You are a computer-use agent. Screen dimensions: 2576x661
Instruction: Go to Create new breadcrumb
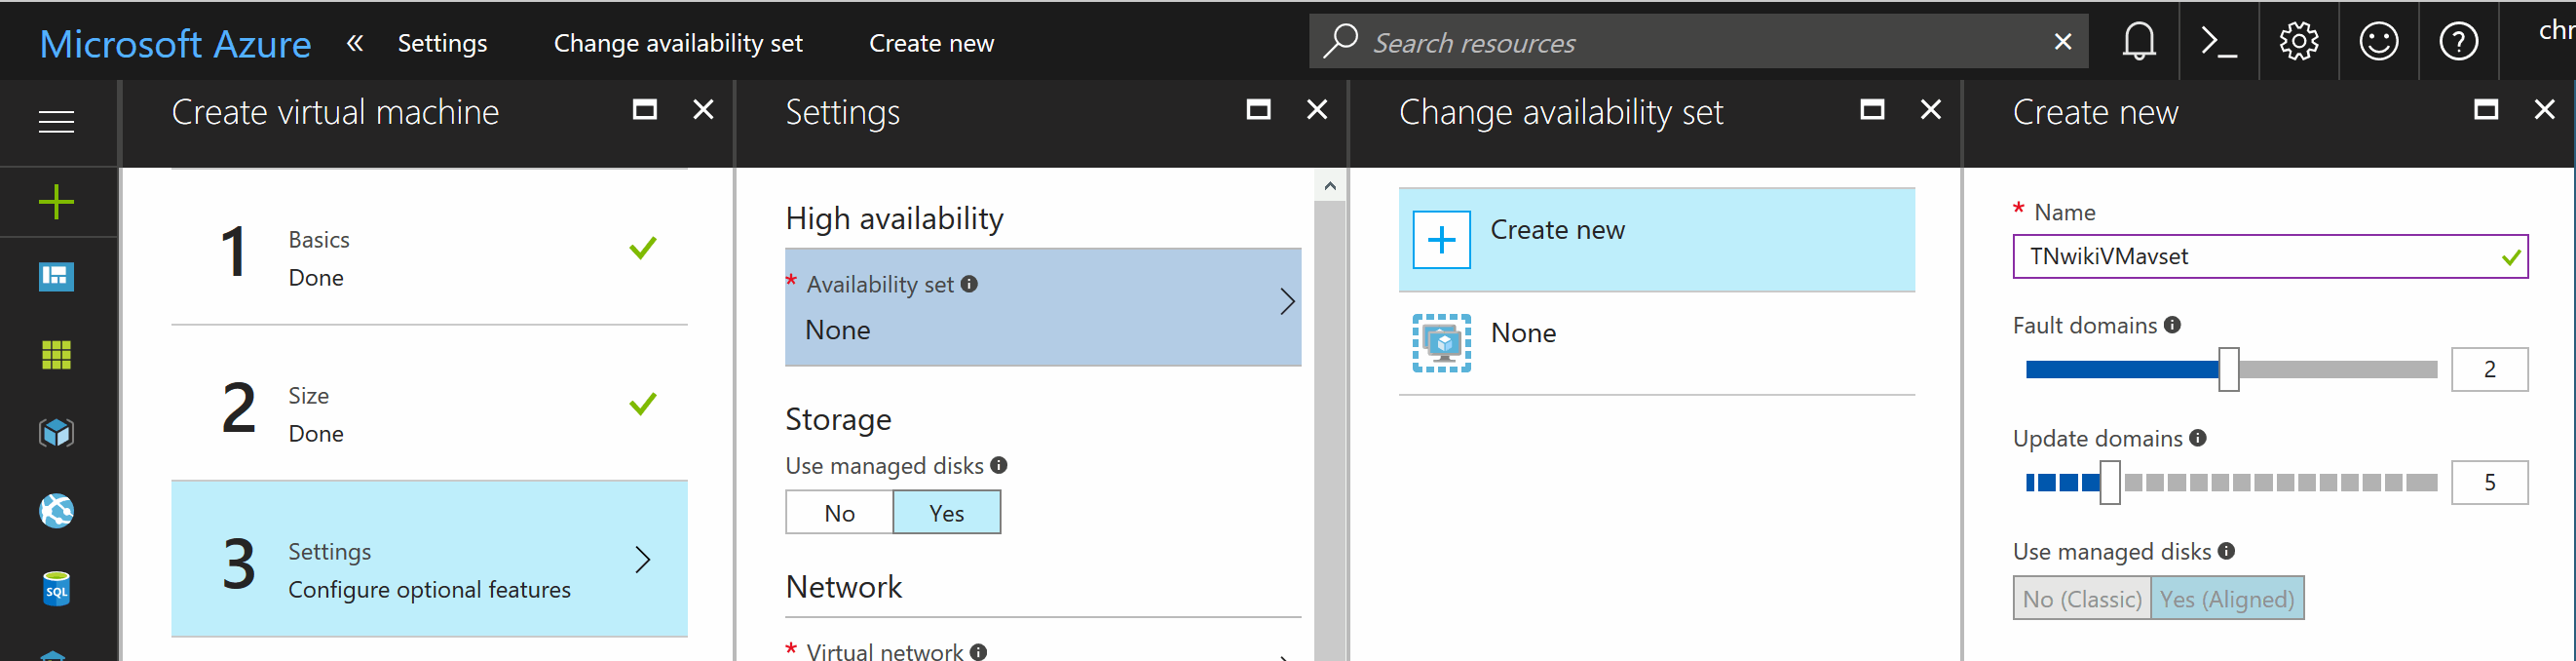[932, 43]
